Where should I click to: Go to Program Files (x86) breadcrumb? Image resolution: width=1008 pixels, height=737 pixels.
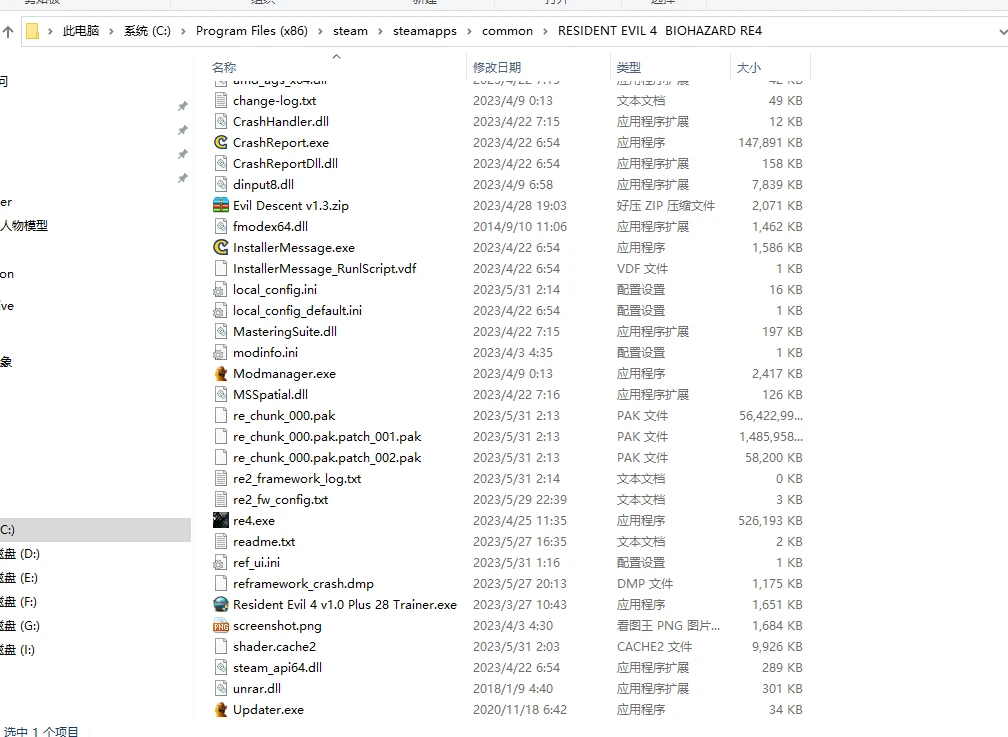(x=252, y=31)
